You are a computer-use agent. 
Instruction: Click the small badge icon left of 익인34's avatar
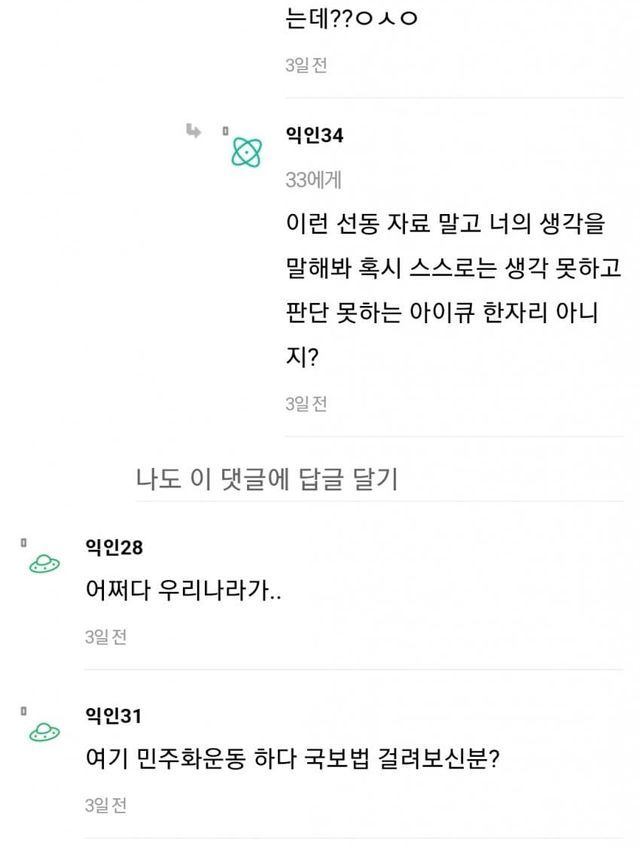point(225,131)
